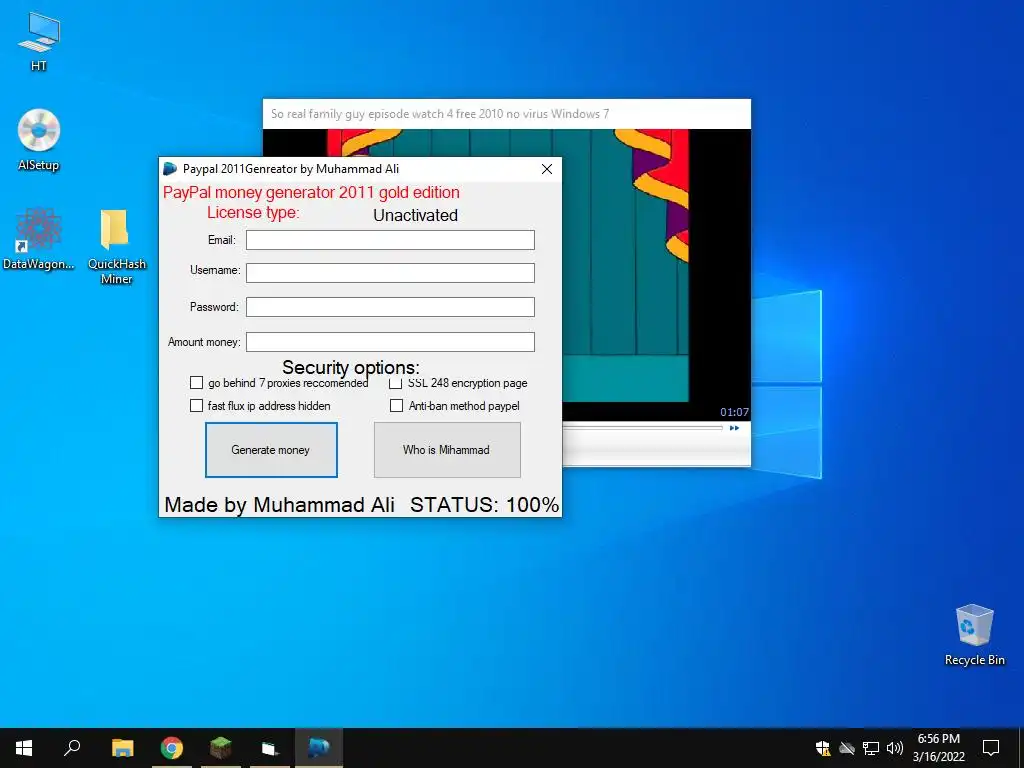Switch to the video player taskbar icon
Image resolution: width=1024 pixels, height=768 pixels.
(x=270, y=748)
